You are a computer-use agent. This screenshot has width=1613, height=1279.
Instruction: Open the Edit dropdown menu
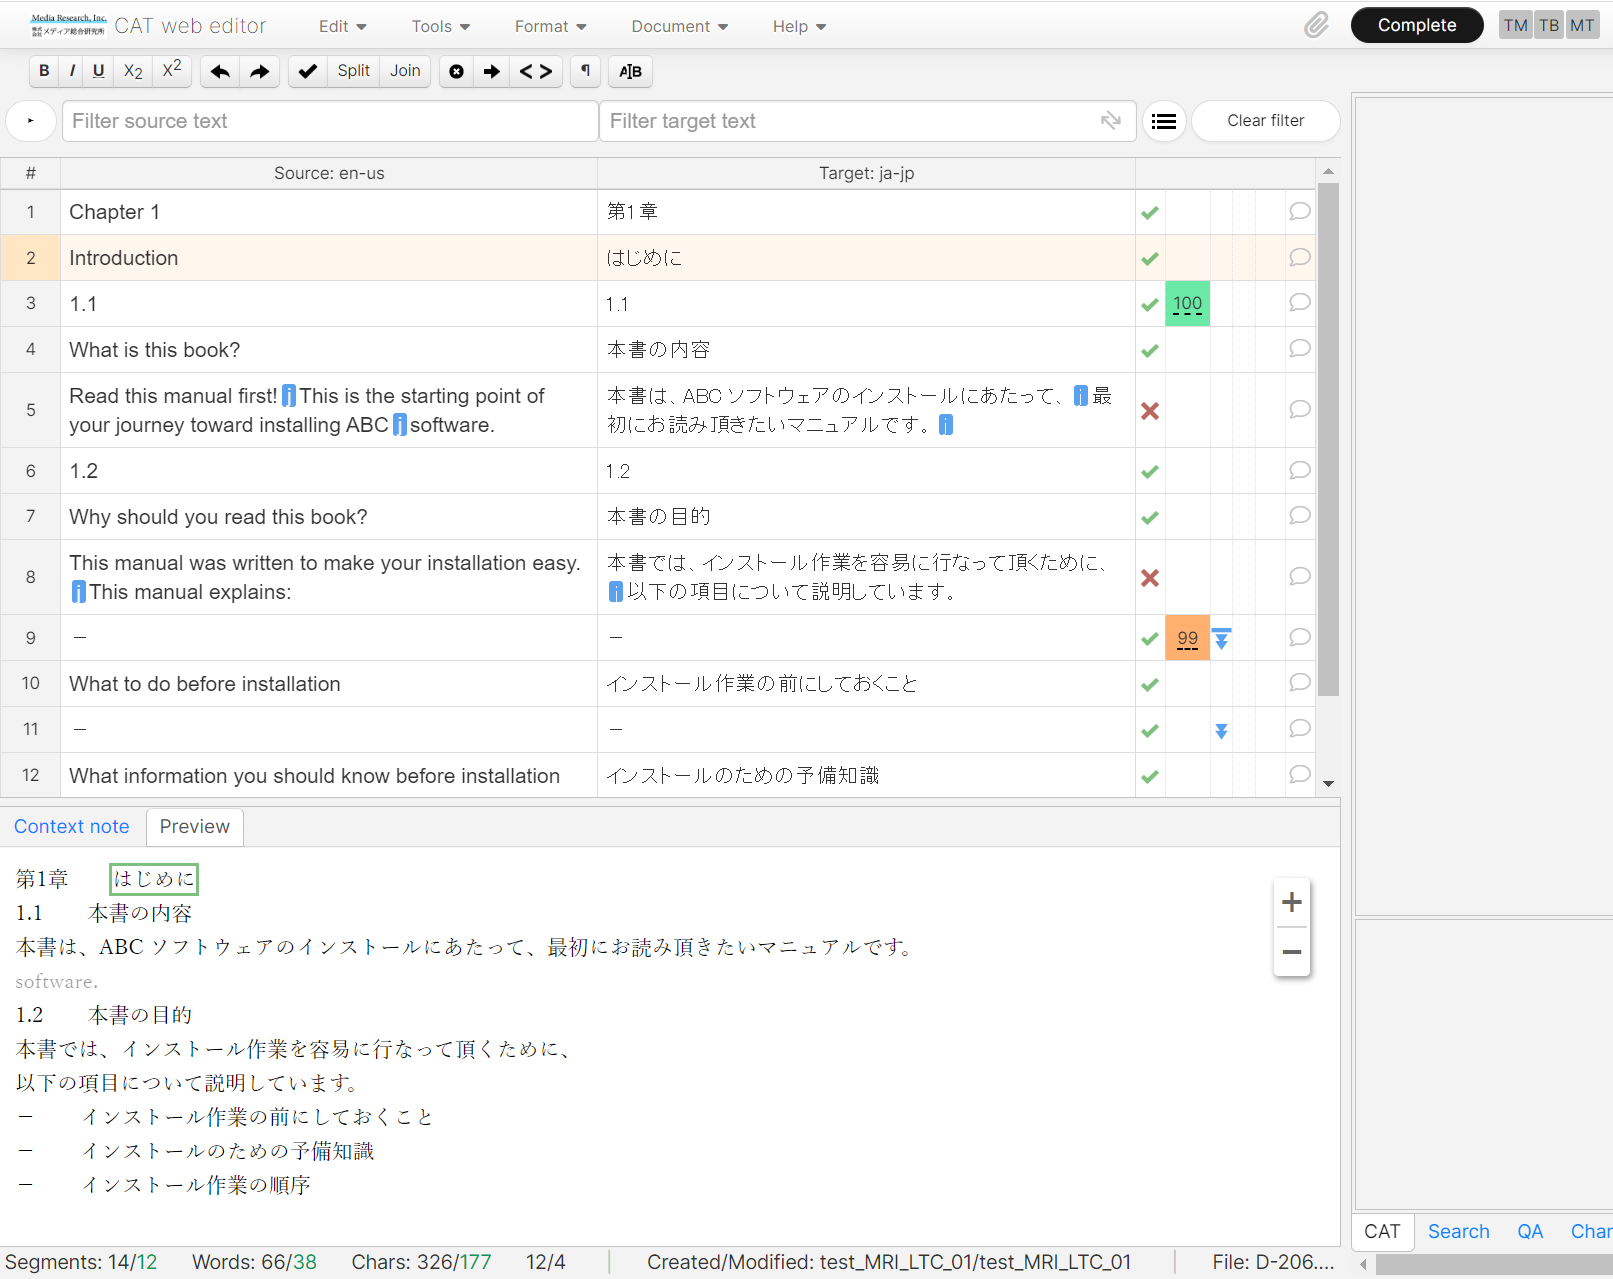342,27
